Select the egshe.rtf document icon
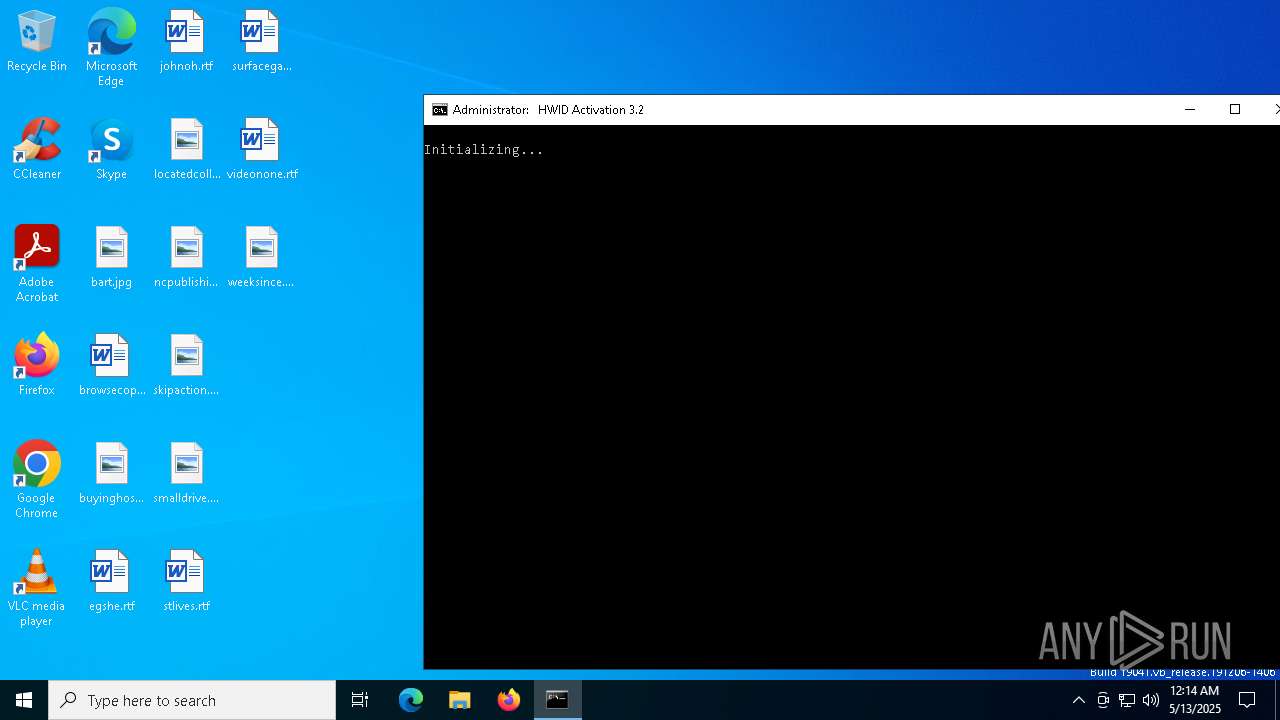The width and height of the screenshot is (1280, 720). (x=111, y=582)
